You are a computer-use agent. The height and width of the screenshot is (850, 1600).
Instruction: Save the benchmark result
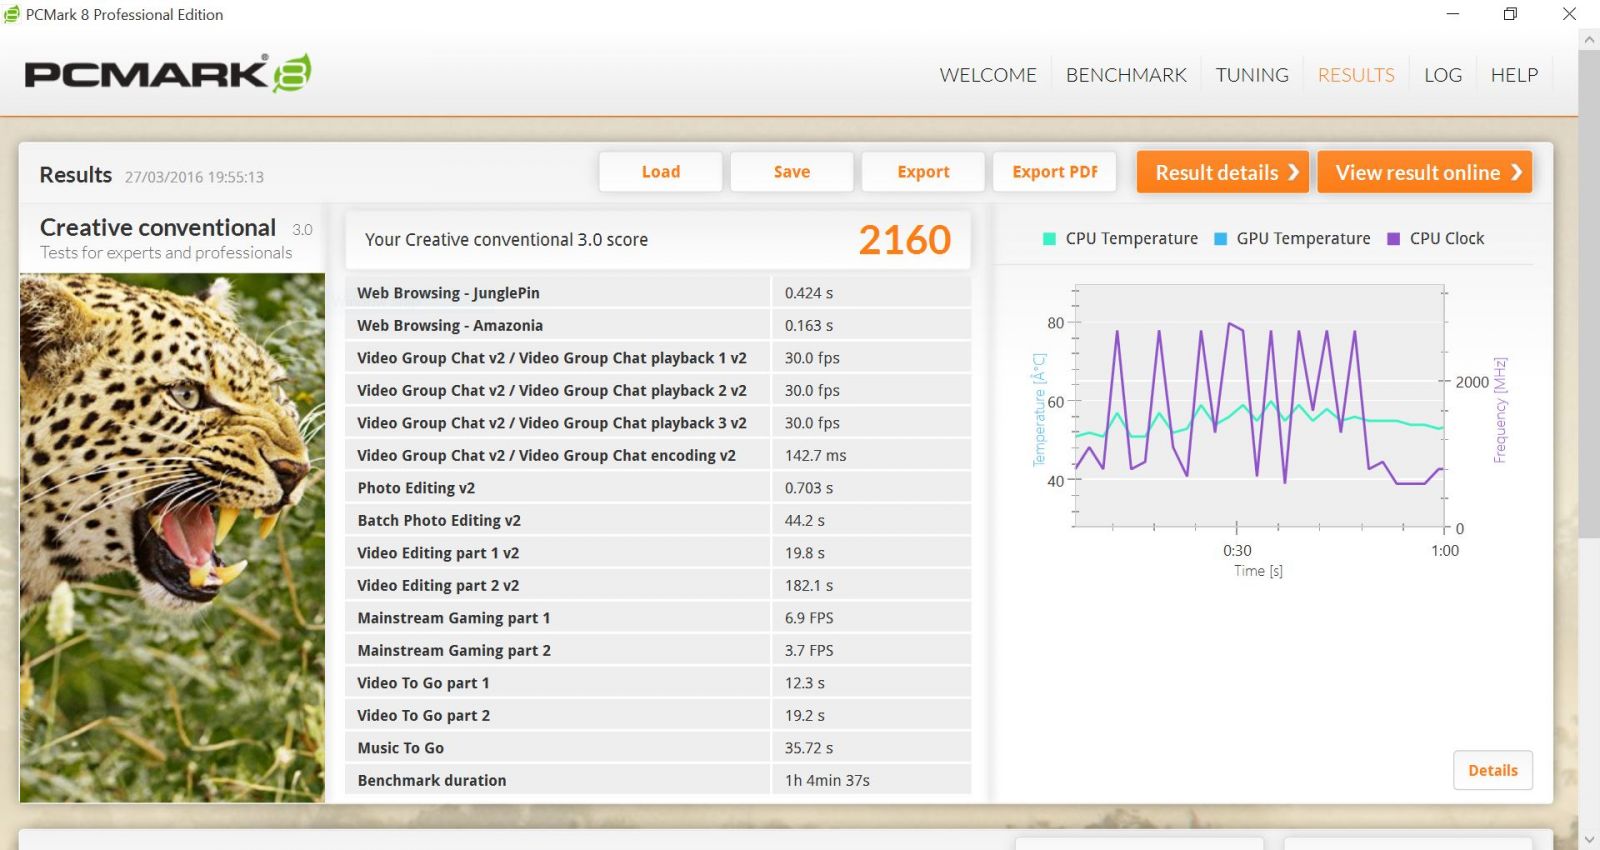(x=791, y=172)
